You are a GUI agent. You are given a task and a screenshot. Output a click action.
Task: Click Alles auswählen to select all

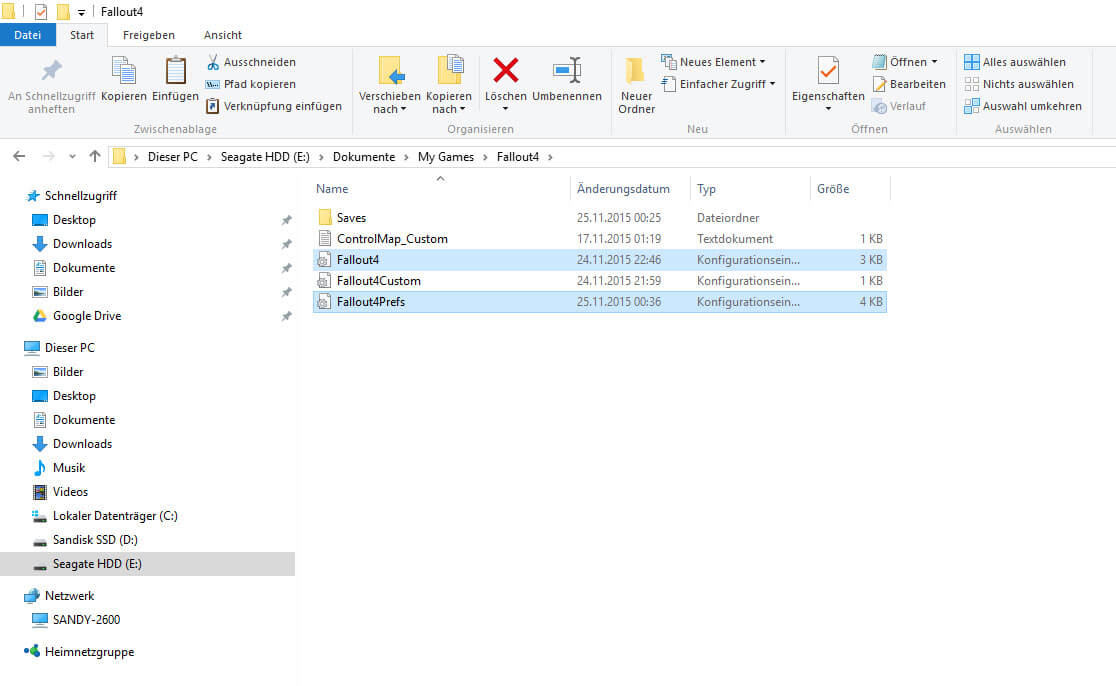(1016, 62)
